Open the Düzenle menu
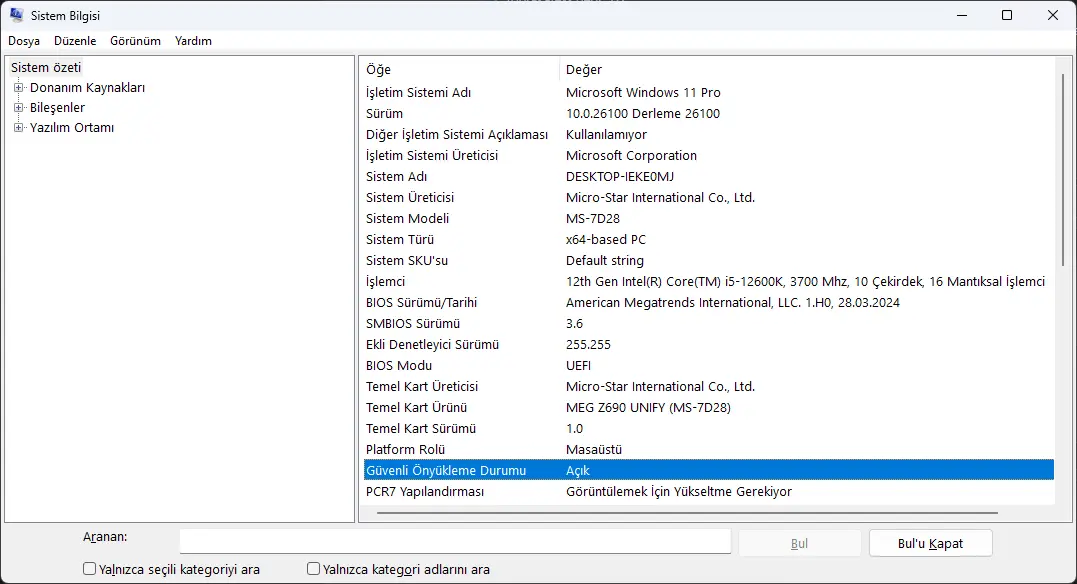Viewport: 1077px width, 584px height. (75, 41)
